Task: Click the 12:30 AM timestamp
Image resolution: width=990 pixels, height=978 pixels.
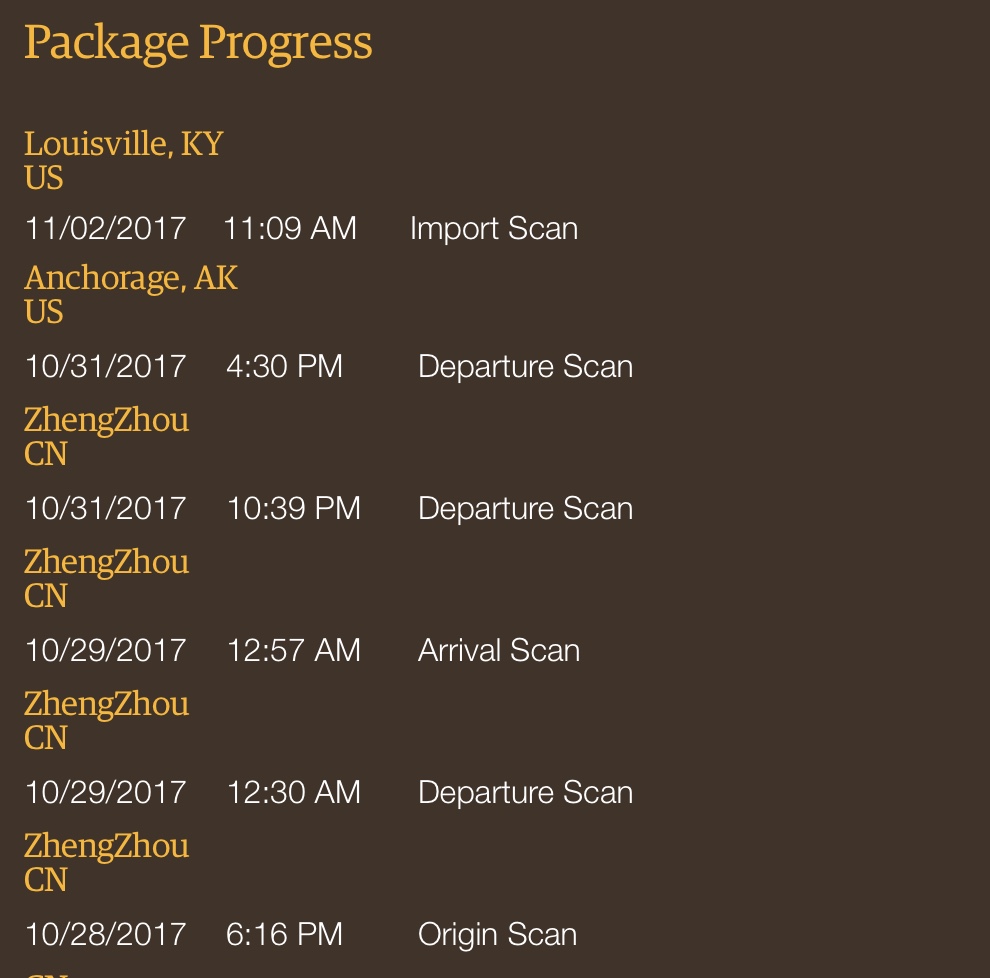Action: [294, 792]
